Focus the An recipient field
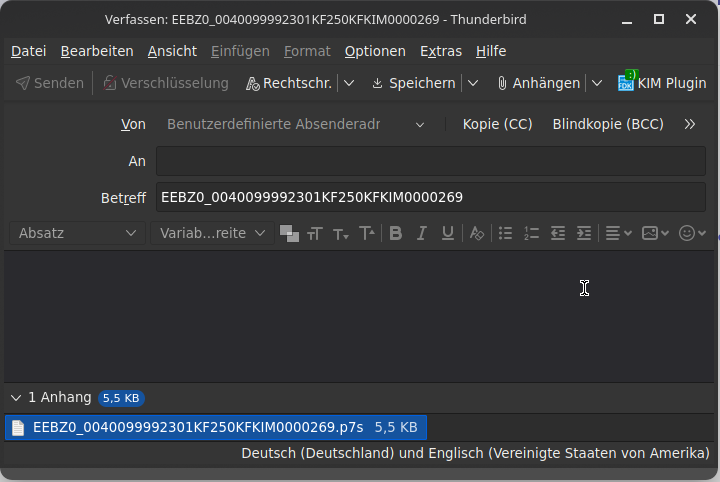The width and height of the screenshot is (720, 482). coord(431,161)
